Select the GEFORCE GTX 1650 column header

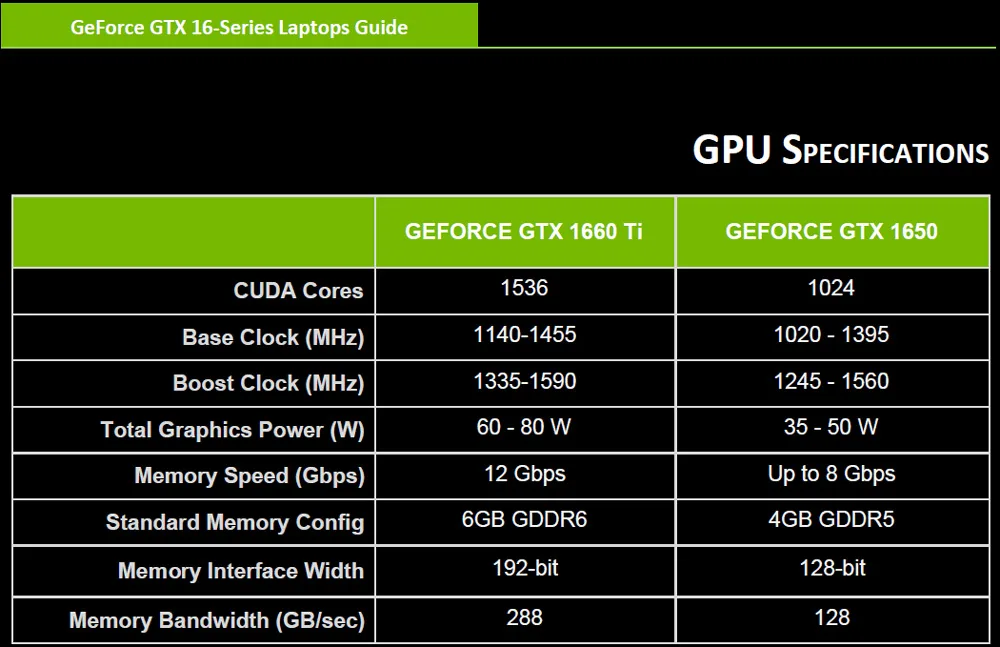832,231
